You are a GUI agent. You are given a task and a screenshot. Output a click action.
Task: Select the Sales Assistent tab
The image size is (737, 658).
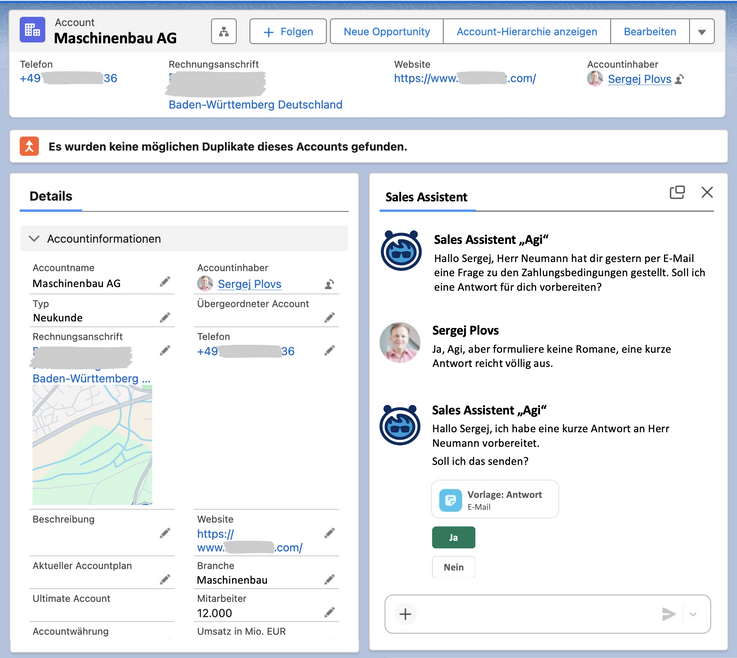coord(426,197)
